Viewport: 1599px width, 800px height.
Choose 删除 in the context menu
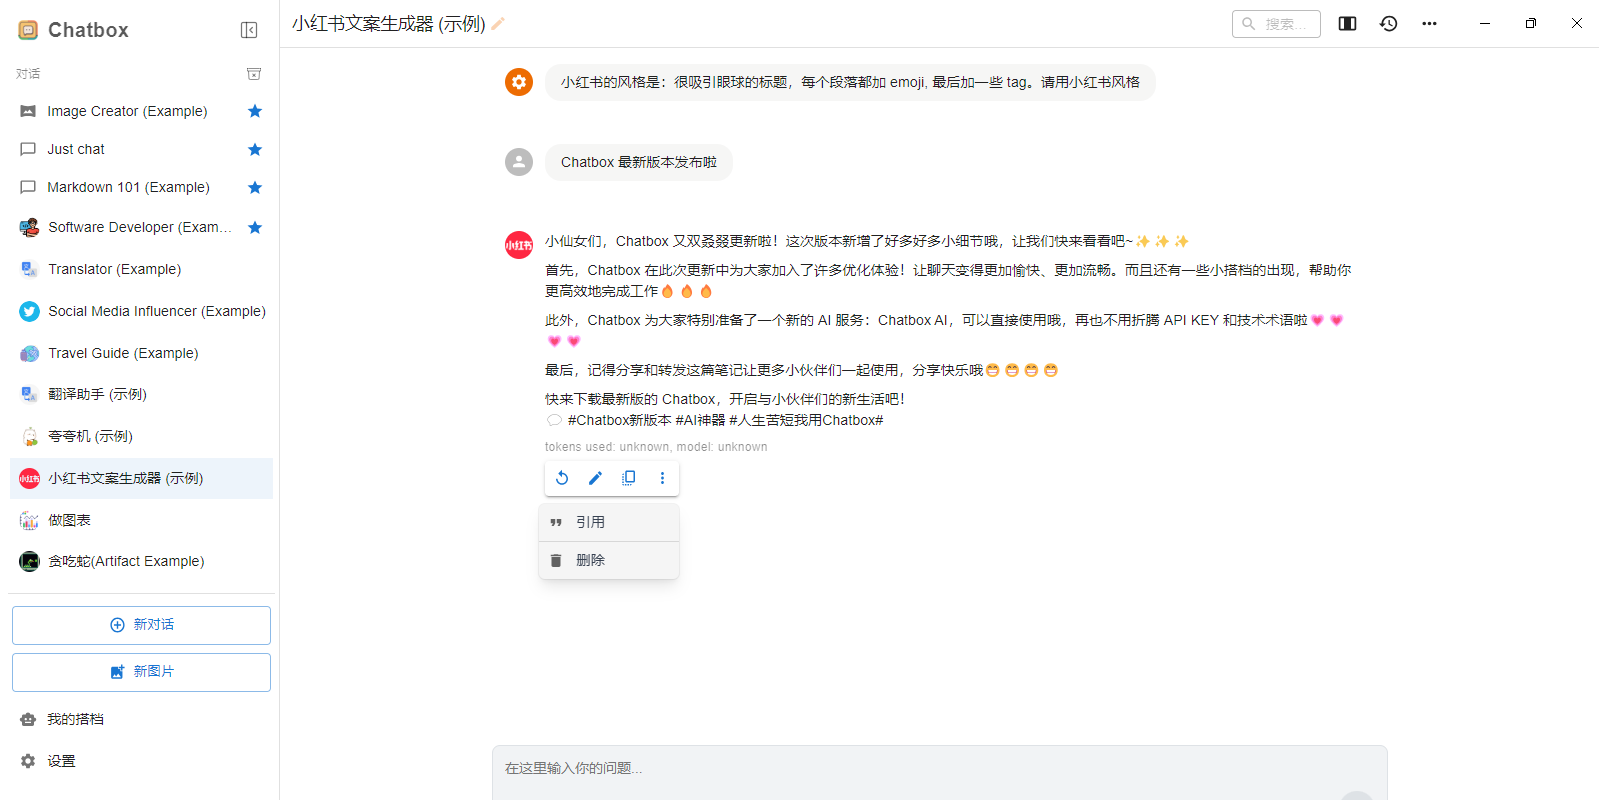pos(593,560)
